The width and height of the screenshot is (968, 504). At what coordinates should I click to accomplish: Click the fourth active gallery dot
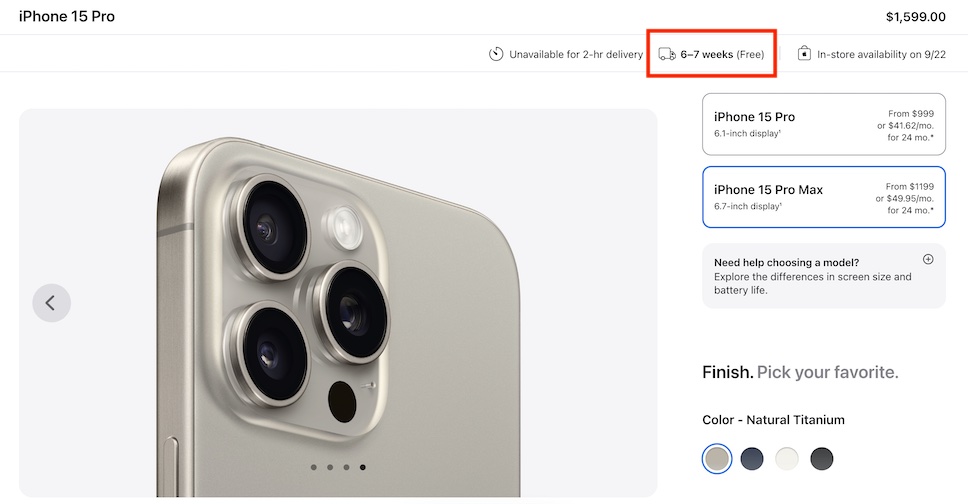pyautogui.click(x=362, y=467)
